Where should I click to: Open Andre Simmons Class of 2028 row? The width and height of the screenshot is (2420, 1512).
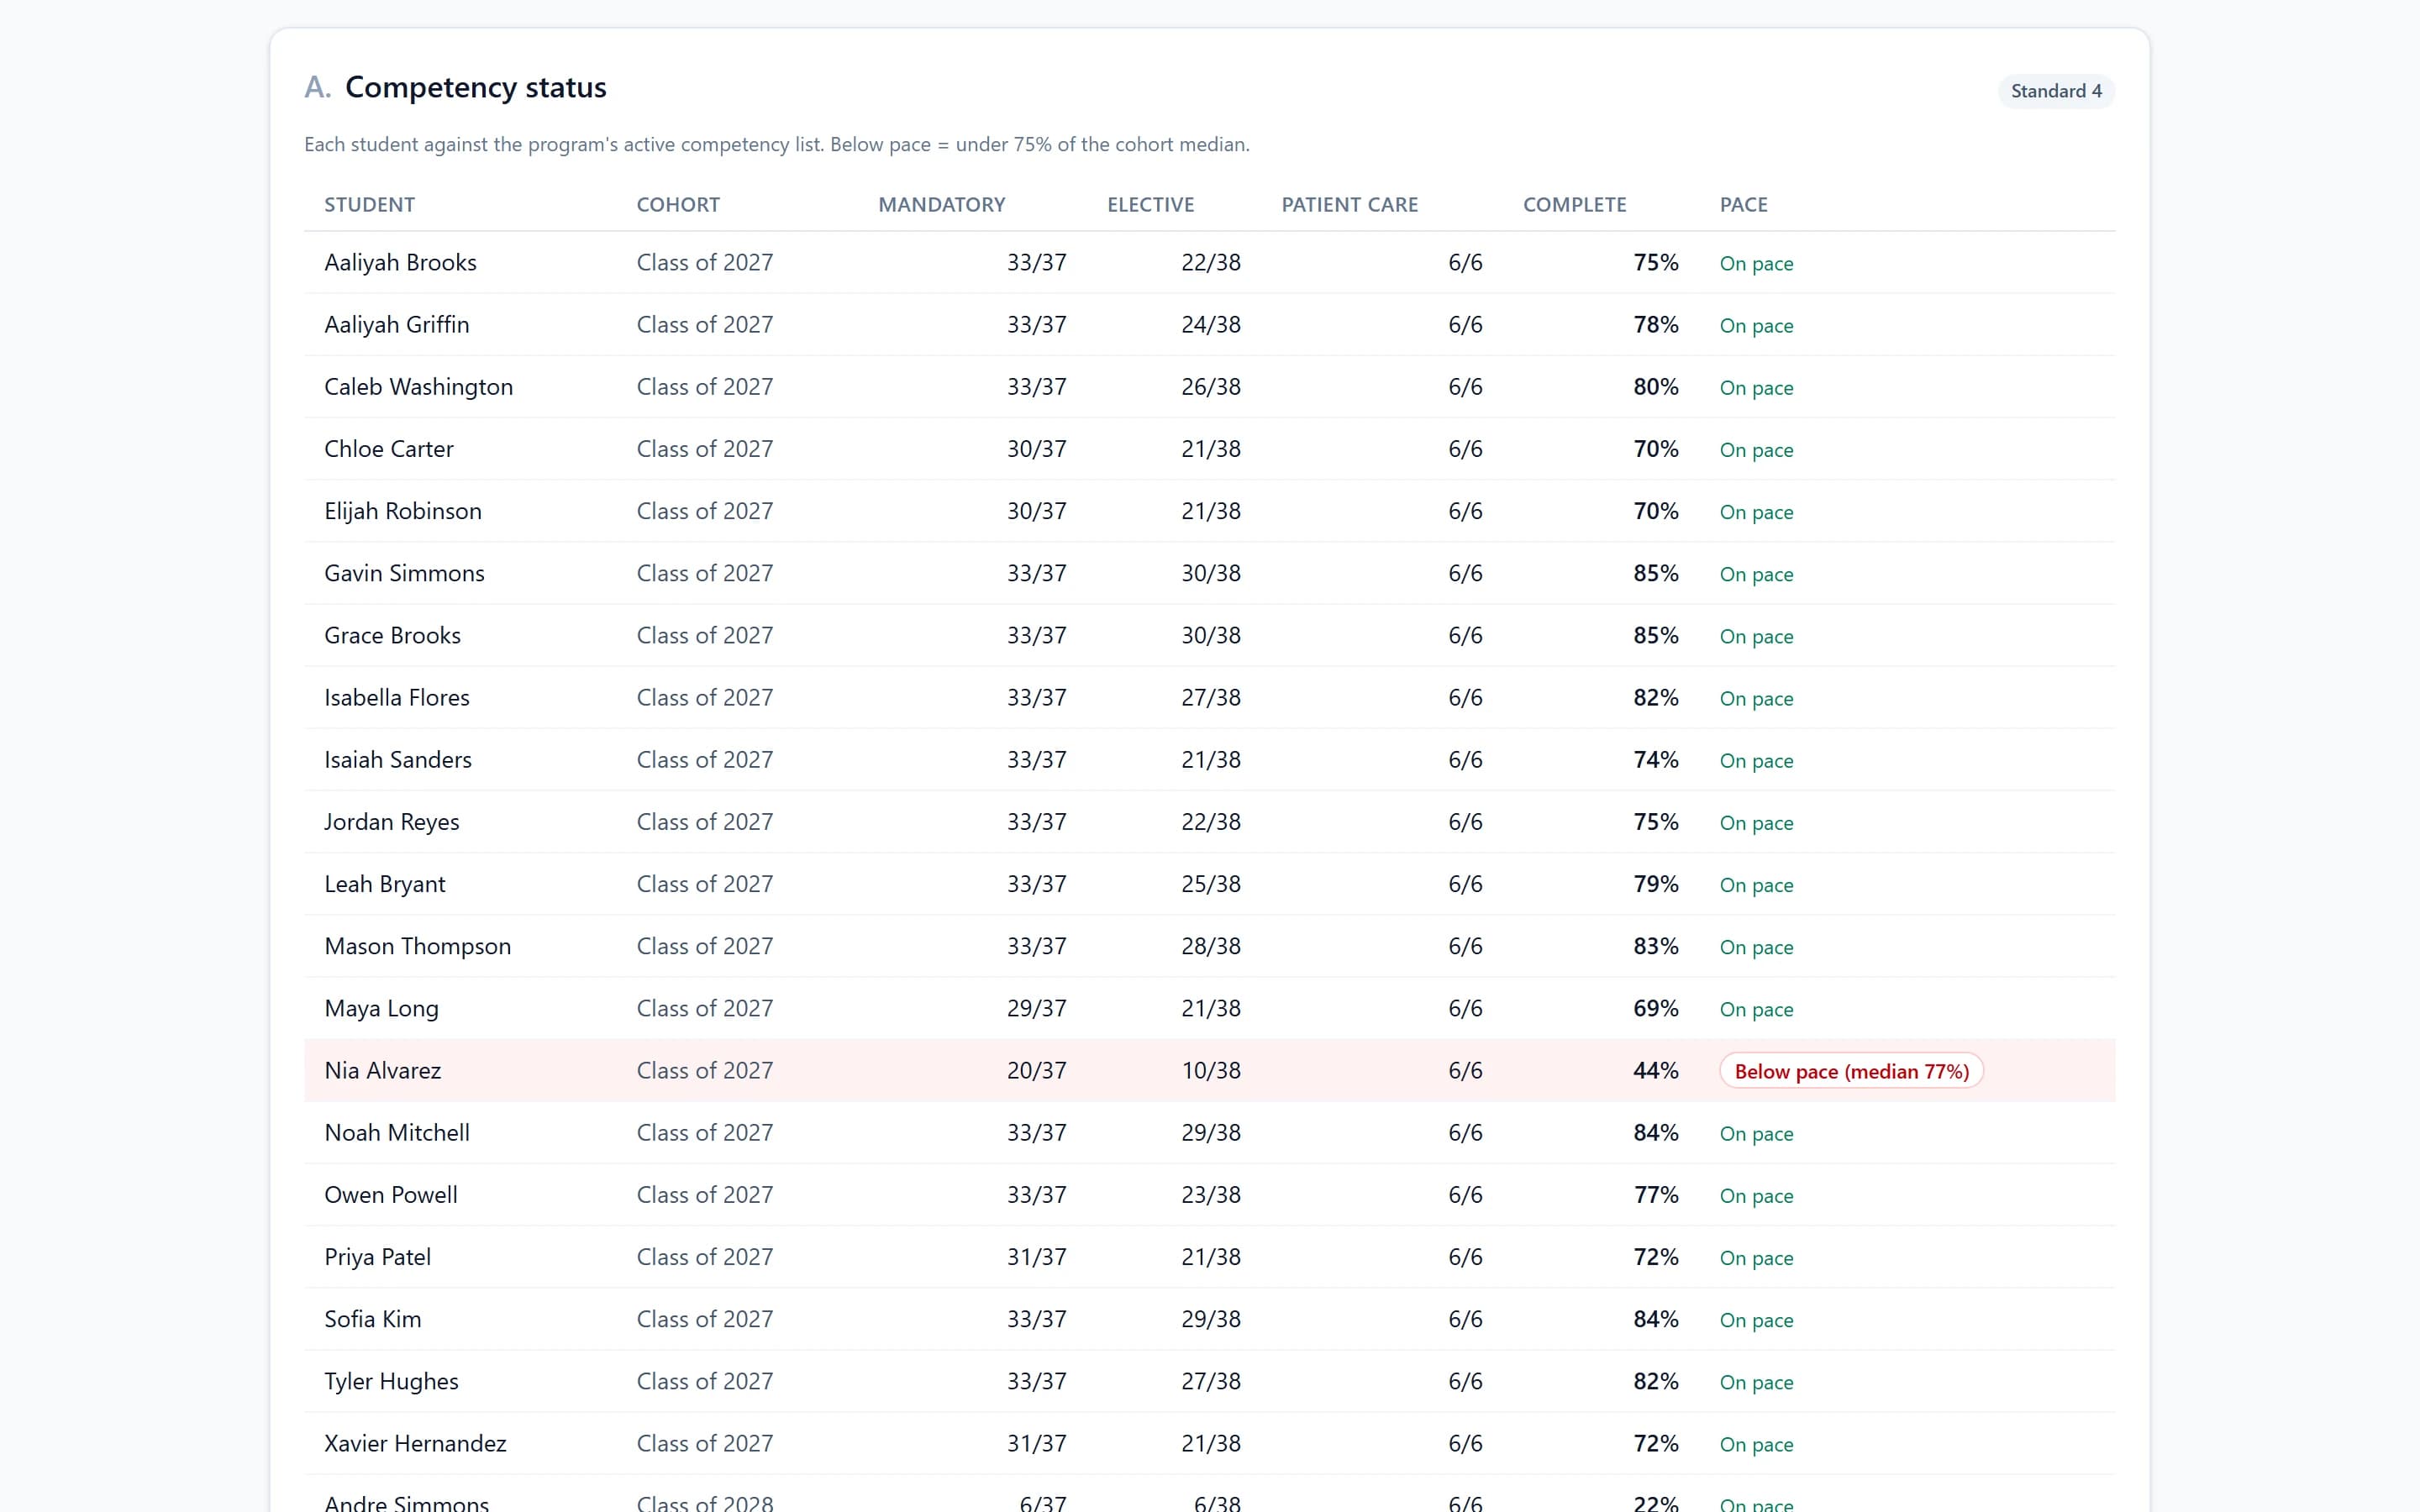pyautogui.click(x=1209, y=1494)
